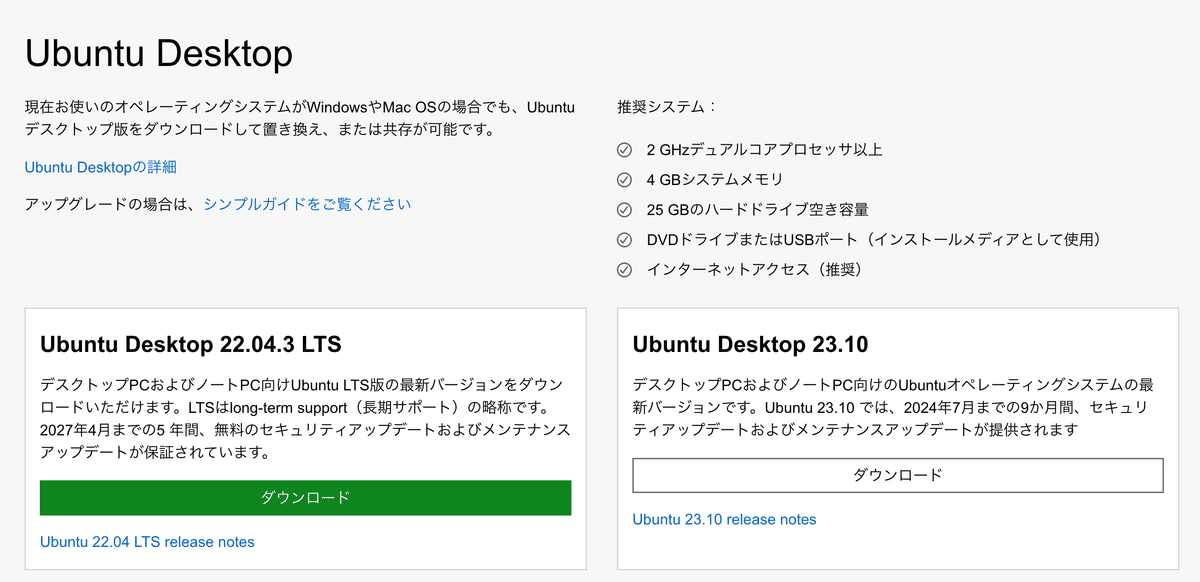Click the DVDドライブまたはUSBポート requirement text

873,240
